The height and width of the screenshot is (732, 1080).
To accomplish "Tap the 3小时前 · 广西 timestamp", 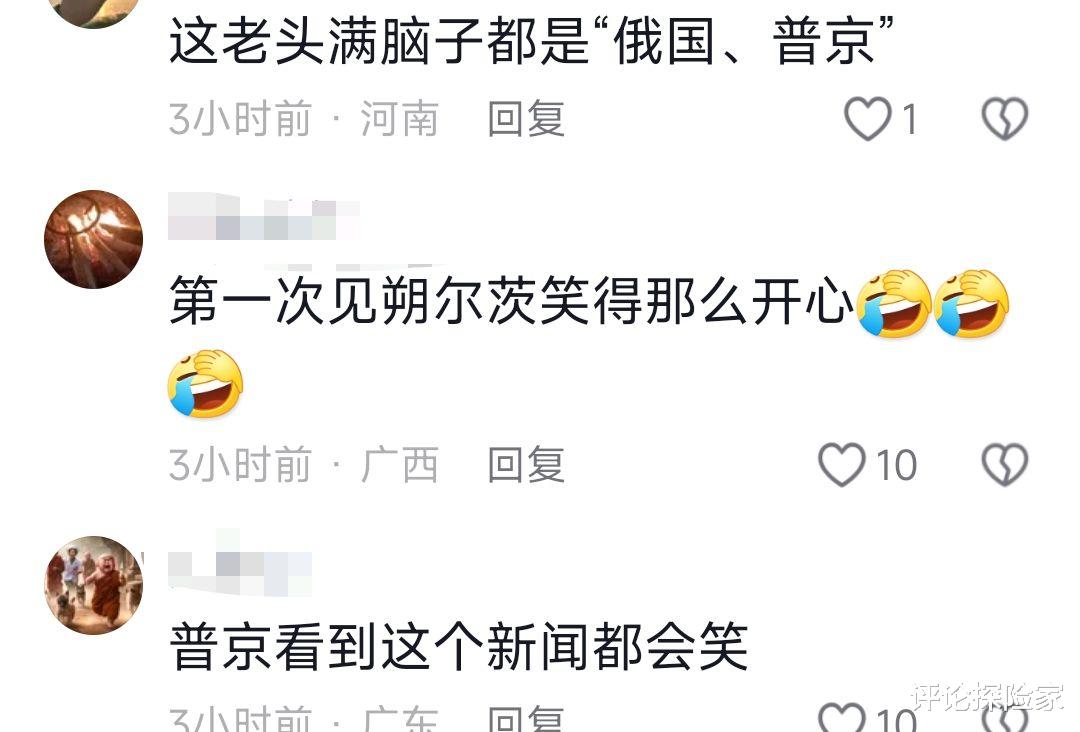I will pos(304,465).
